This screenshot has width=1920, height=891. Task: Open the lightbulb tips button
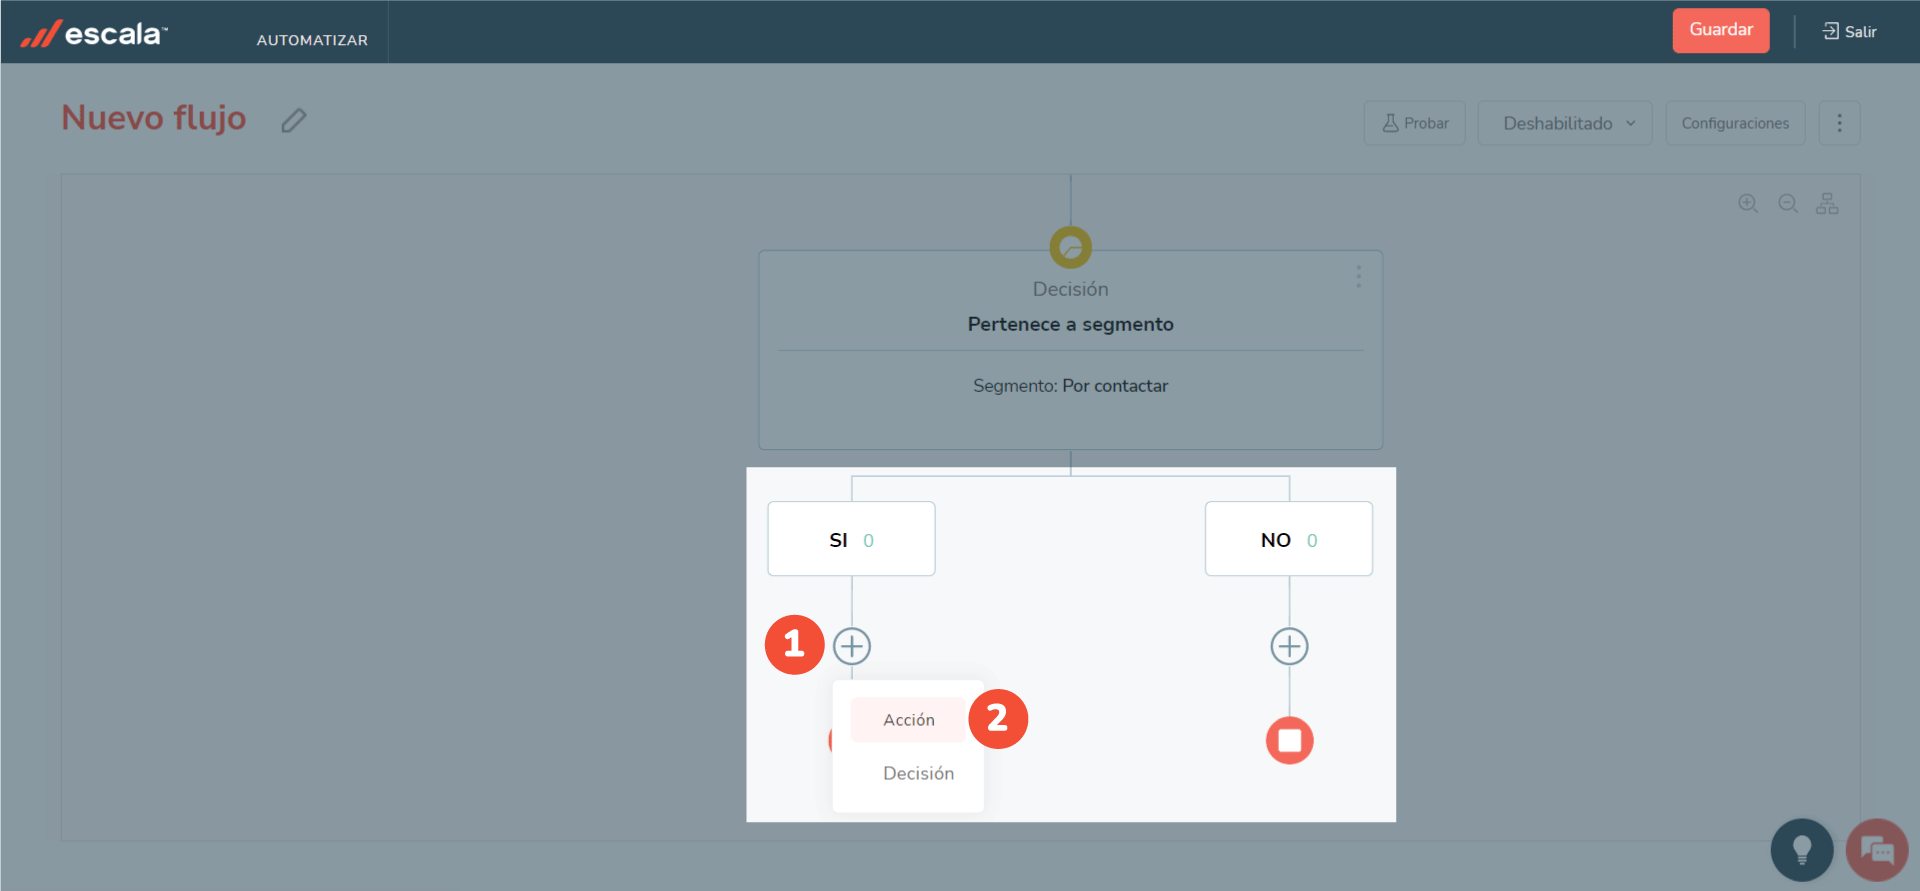1802,850
